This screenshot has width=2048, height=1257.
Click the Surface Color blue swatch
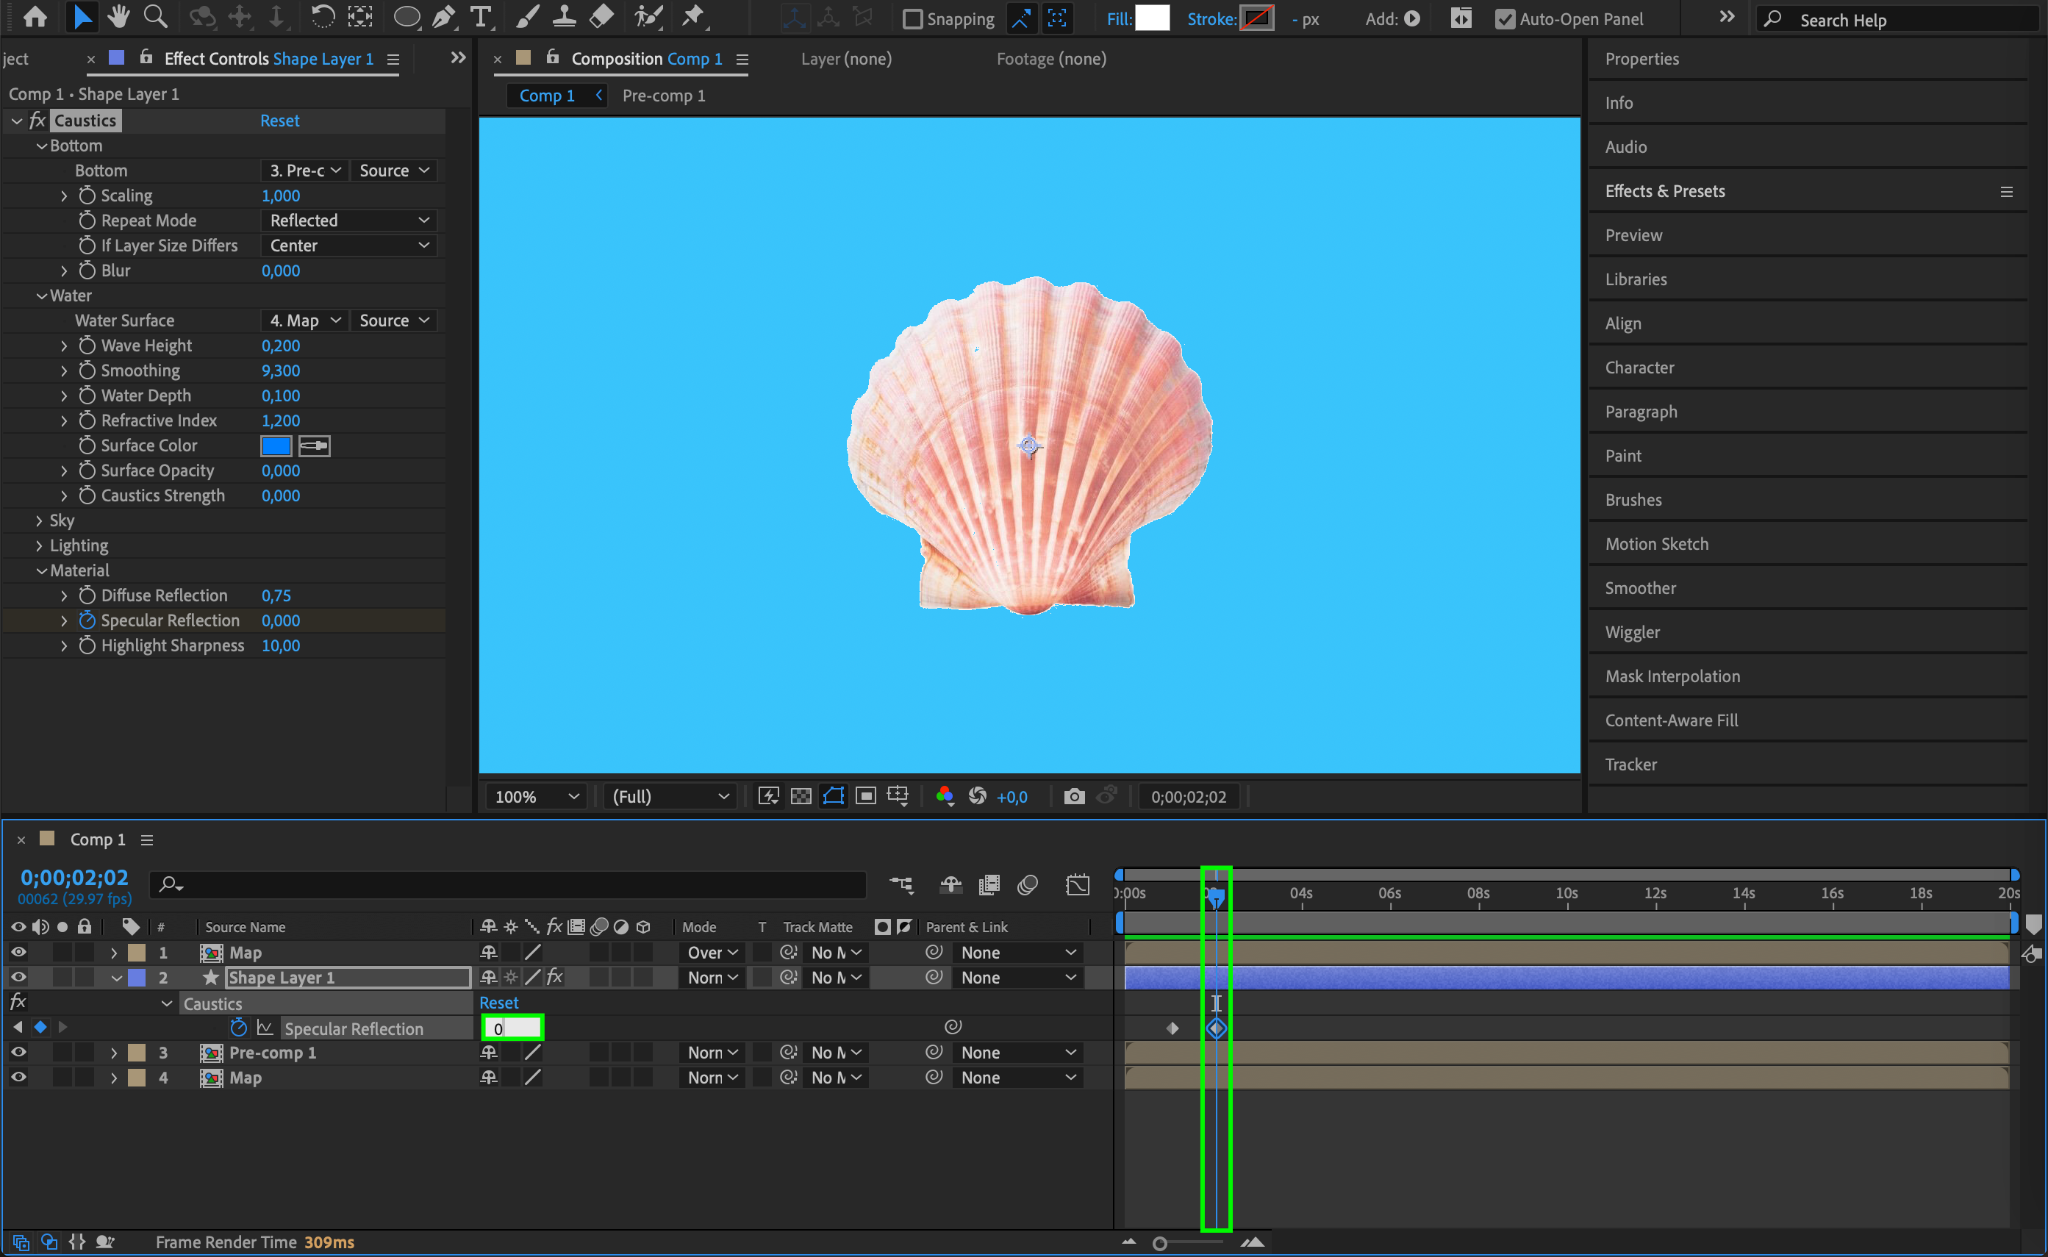click(x=276, y=445)
